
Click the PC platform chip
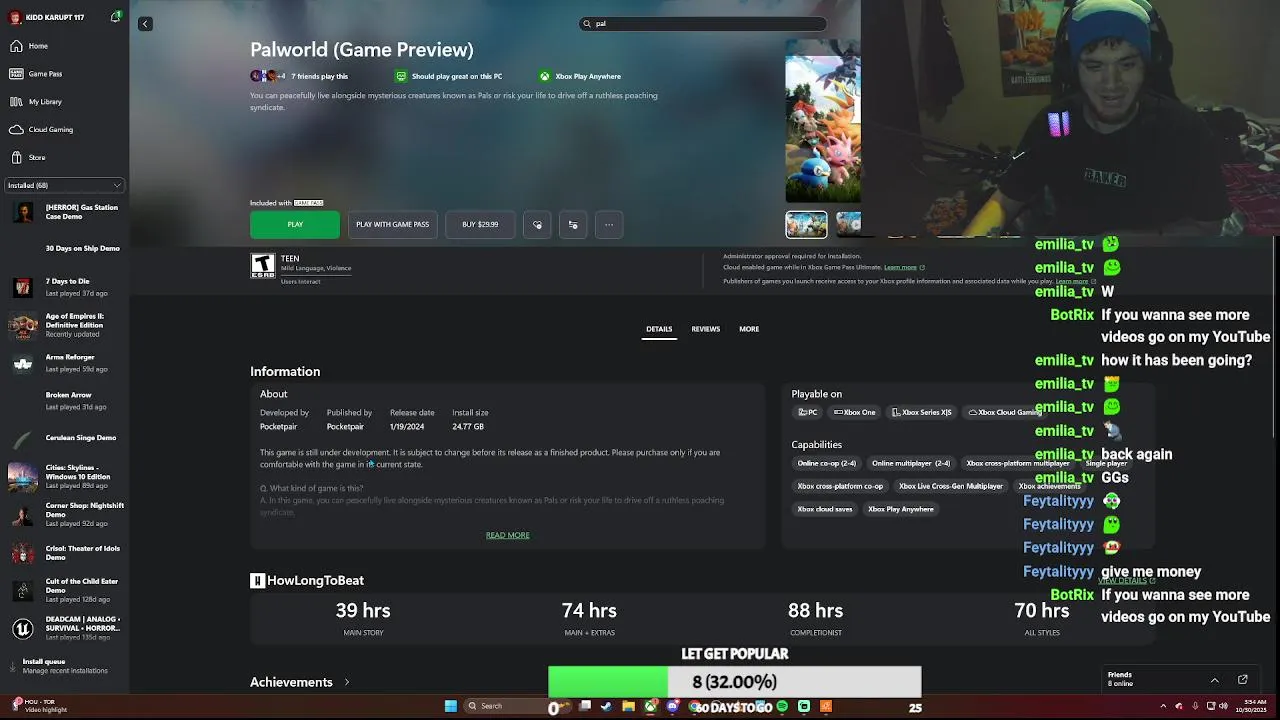[x=808, y=413]
